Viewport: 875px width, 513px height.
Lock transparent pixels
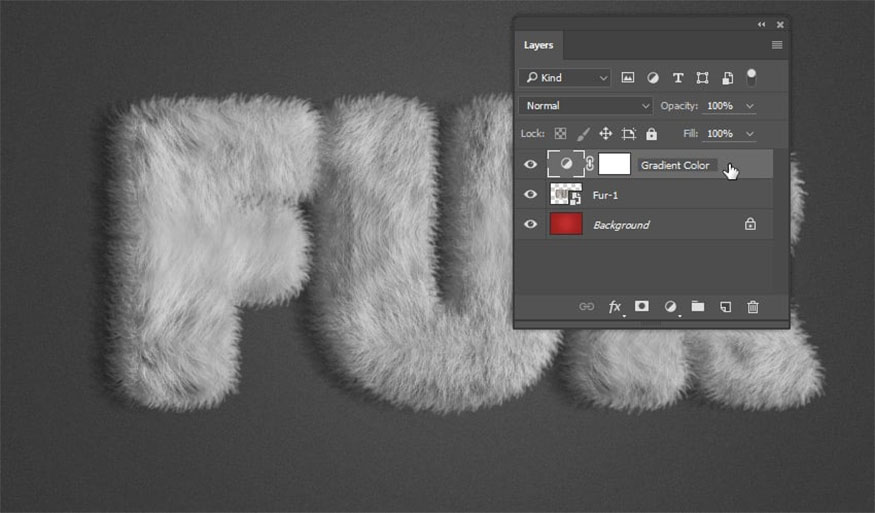pos(561,134)
